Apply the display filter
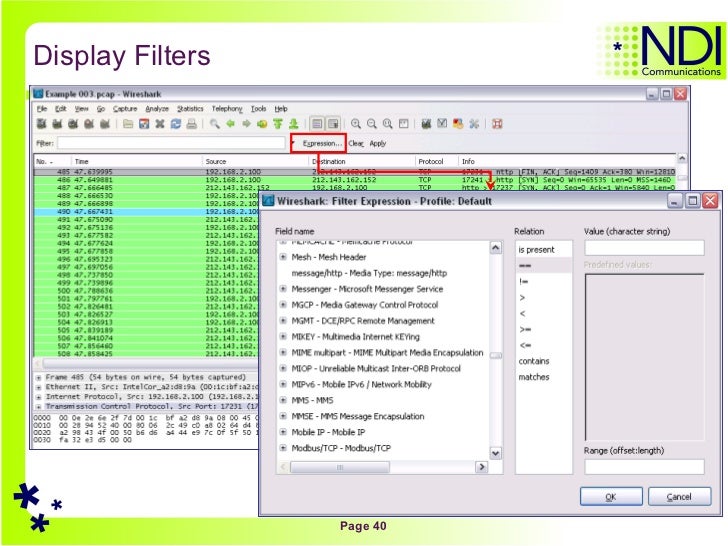 click(x=377, y=143)
